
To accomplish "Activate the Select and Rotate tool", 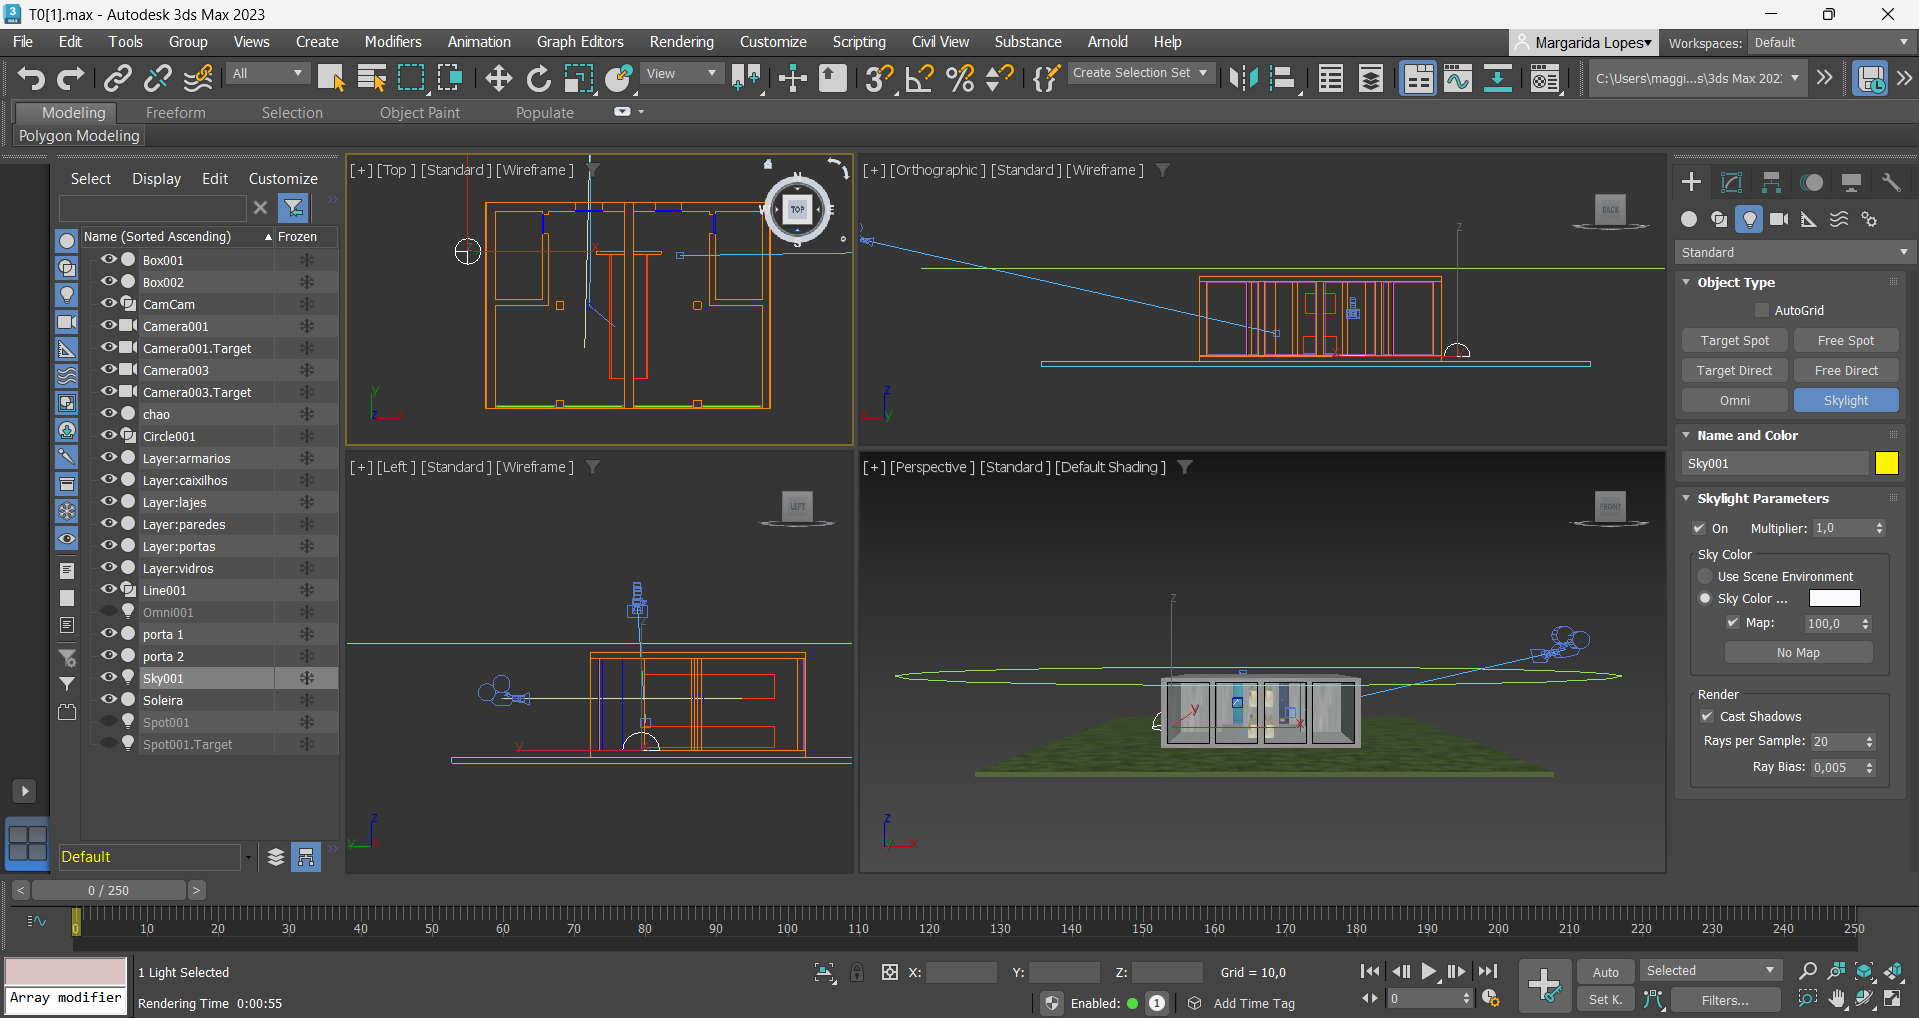I will (538, 78).
